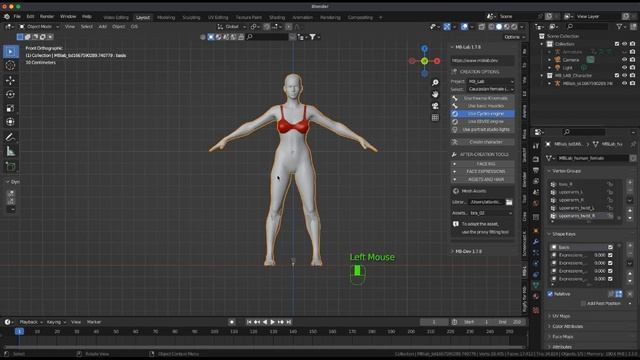The height and width of the screenshot is (360, 640).
Task: Select the Select Box tool in left toolbar
Action: 11,51
